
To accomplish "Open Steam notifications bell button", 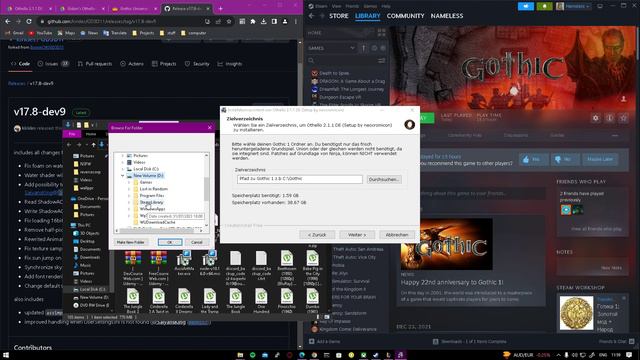I will coord(544,6).
